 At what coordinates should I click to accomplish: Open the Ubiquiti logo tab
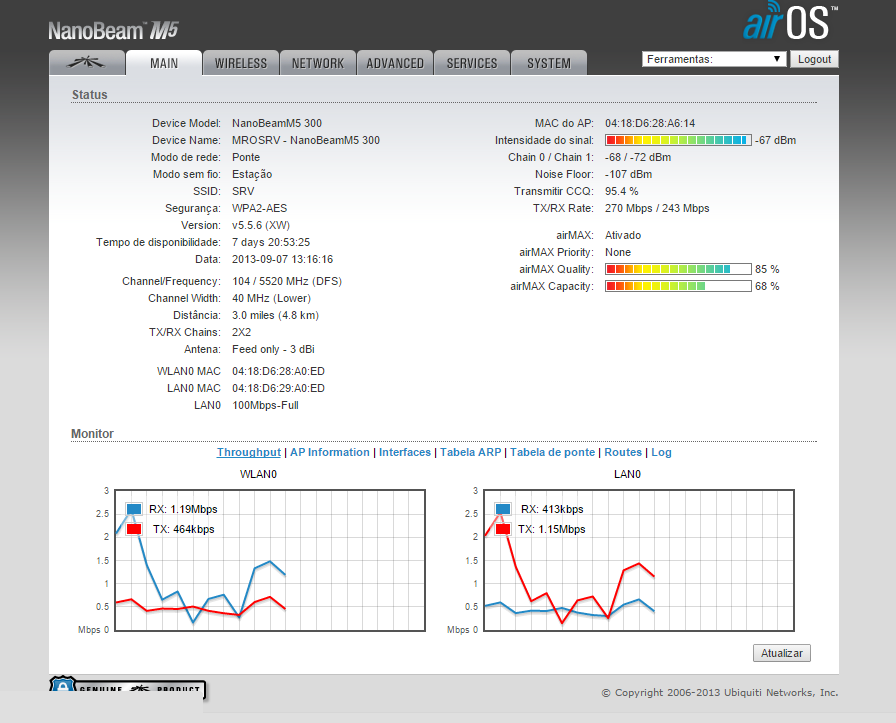point(87,63)
